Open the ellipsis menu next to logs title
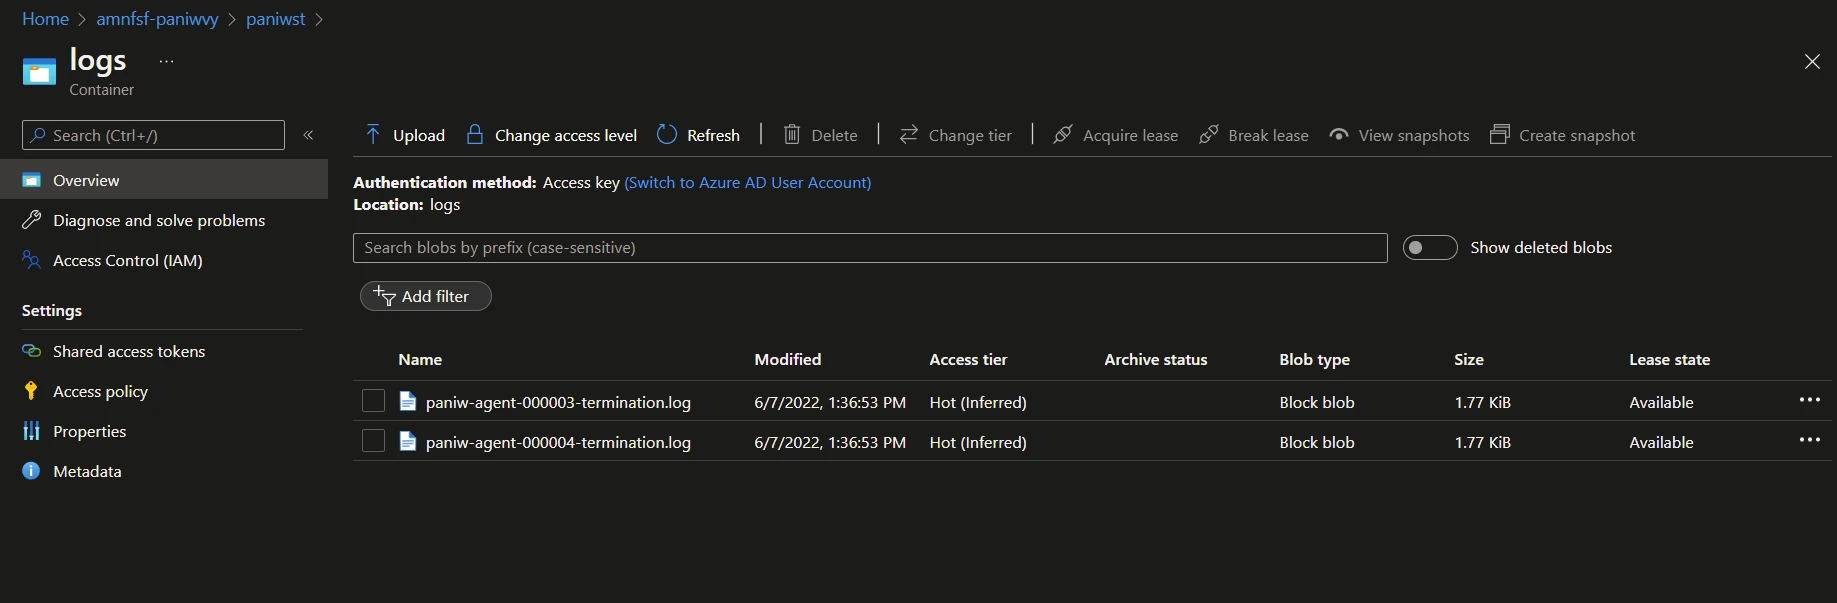 coord(166,61)
